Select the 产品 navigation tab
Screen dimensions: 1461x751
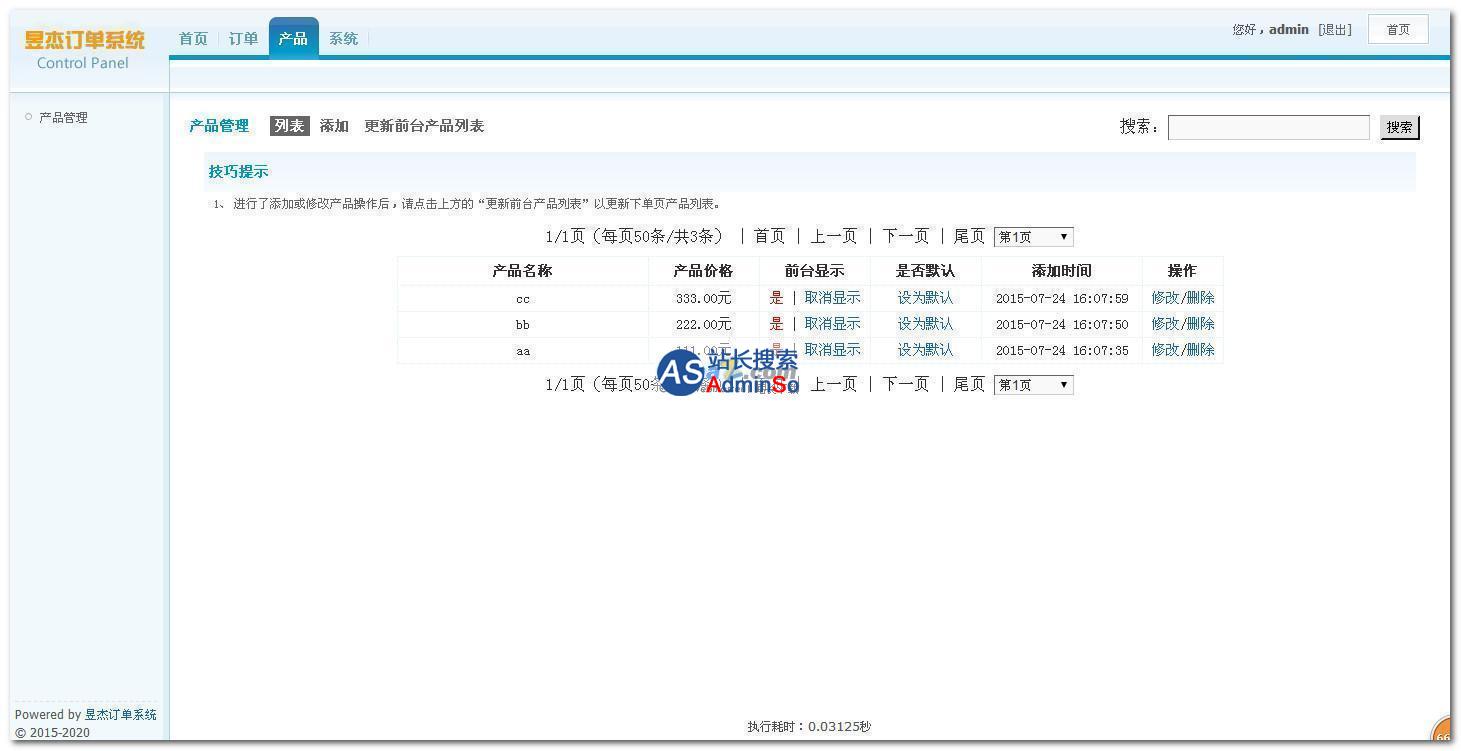(293, 38)
